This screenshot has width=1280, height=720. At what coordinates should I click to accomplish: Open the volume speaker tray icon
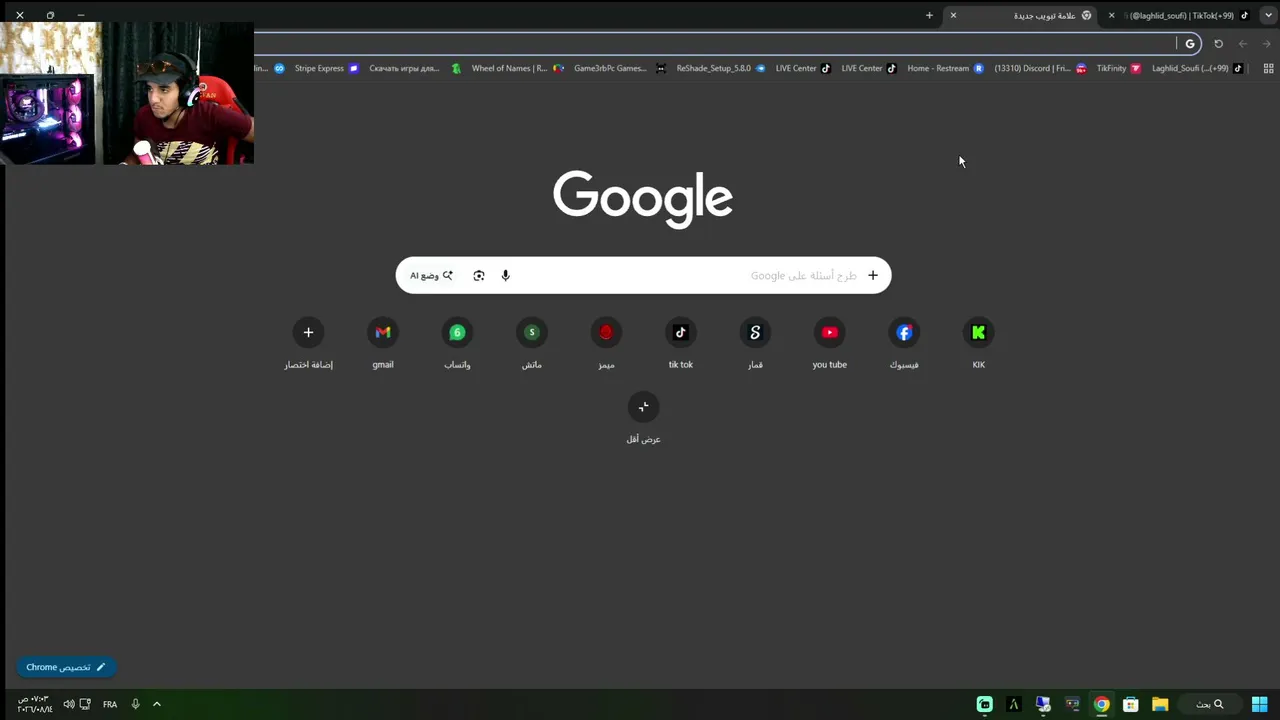68,704
